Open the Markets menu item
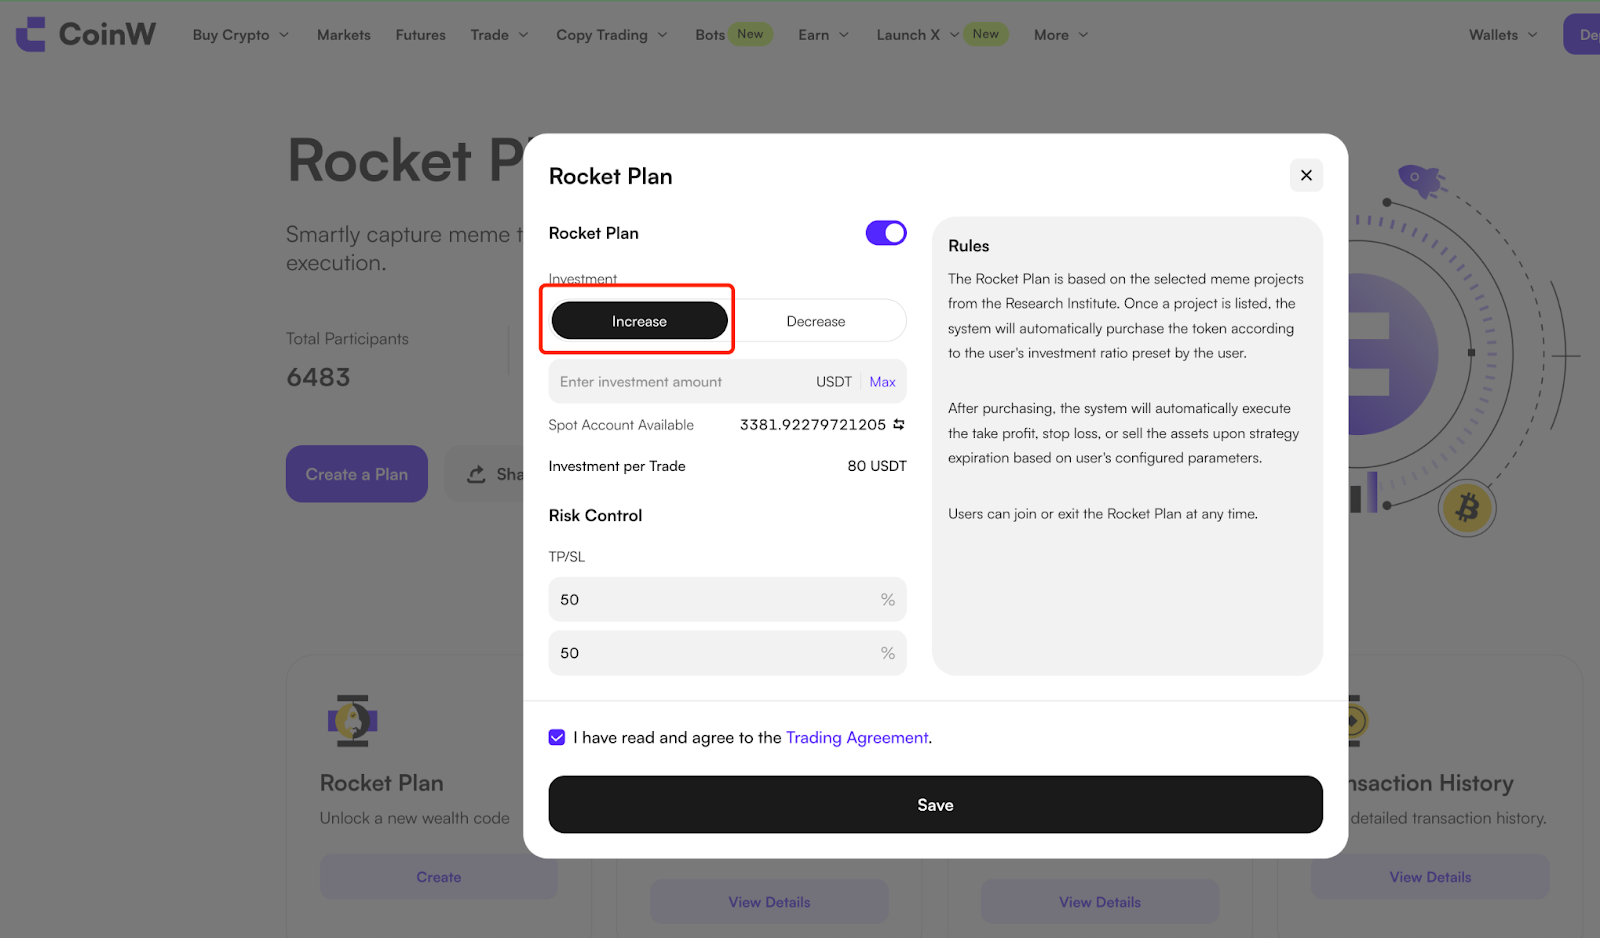 344,35
